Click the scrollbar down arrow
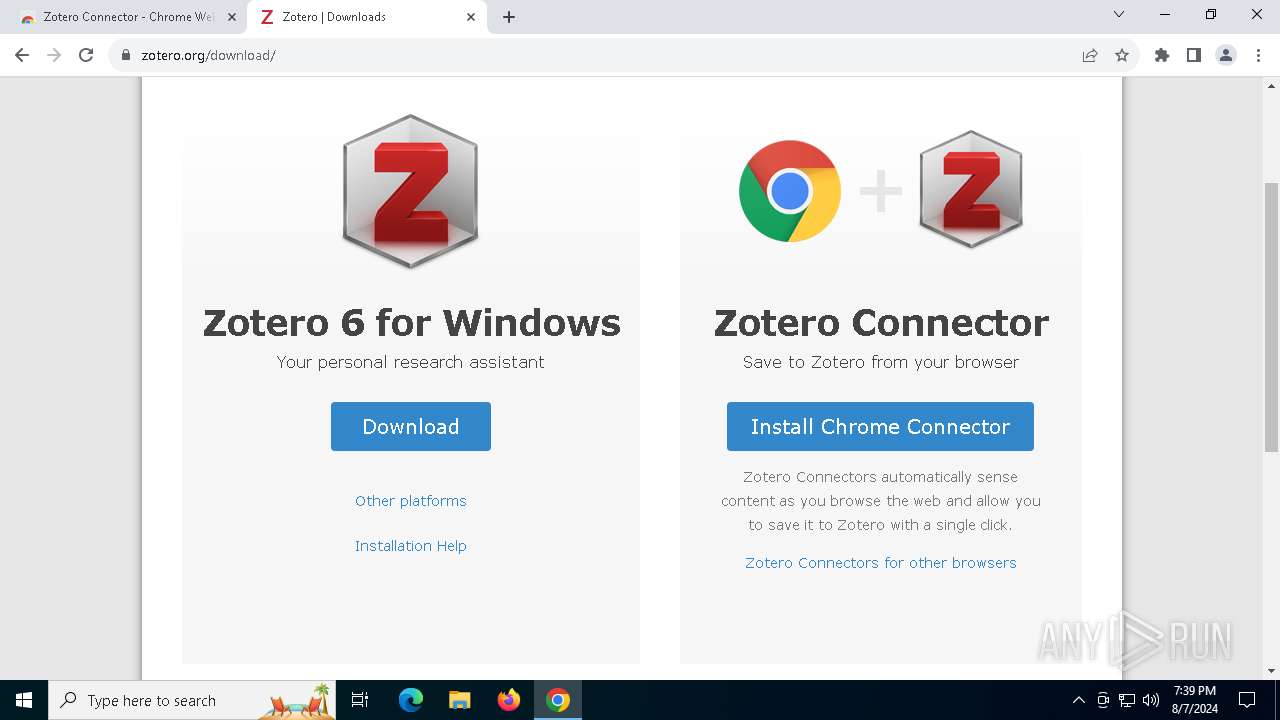The height and width of the screenshot is (720, 1280). click(x=1271, y=671)
